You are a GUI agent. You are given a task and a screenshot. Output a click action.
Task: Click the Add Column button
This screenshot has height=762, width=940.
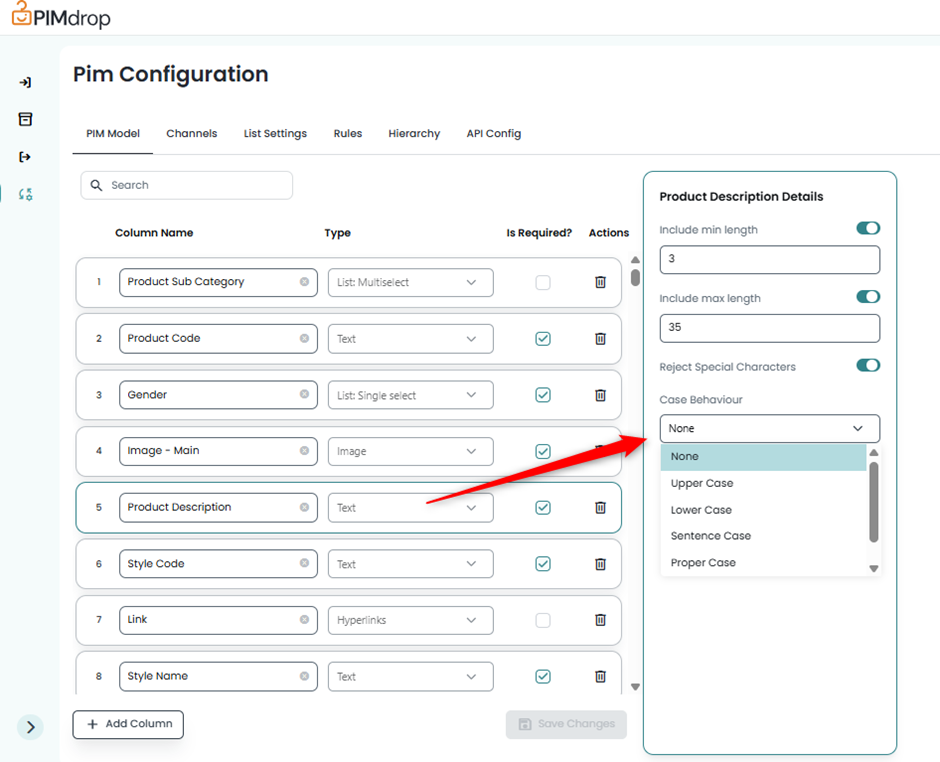[128, 724]
